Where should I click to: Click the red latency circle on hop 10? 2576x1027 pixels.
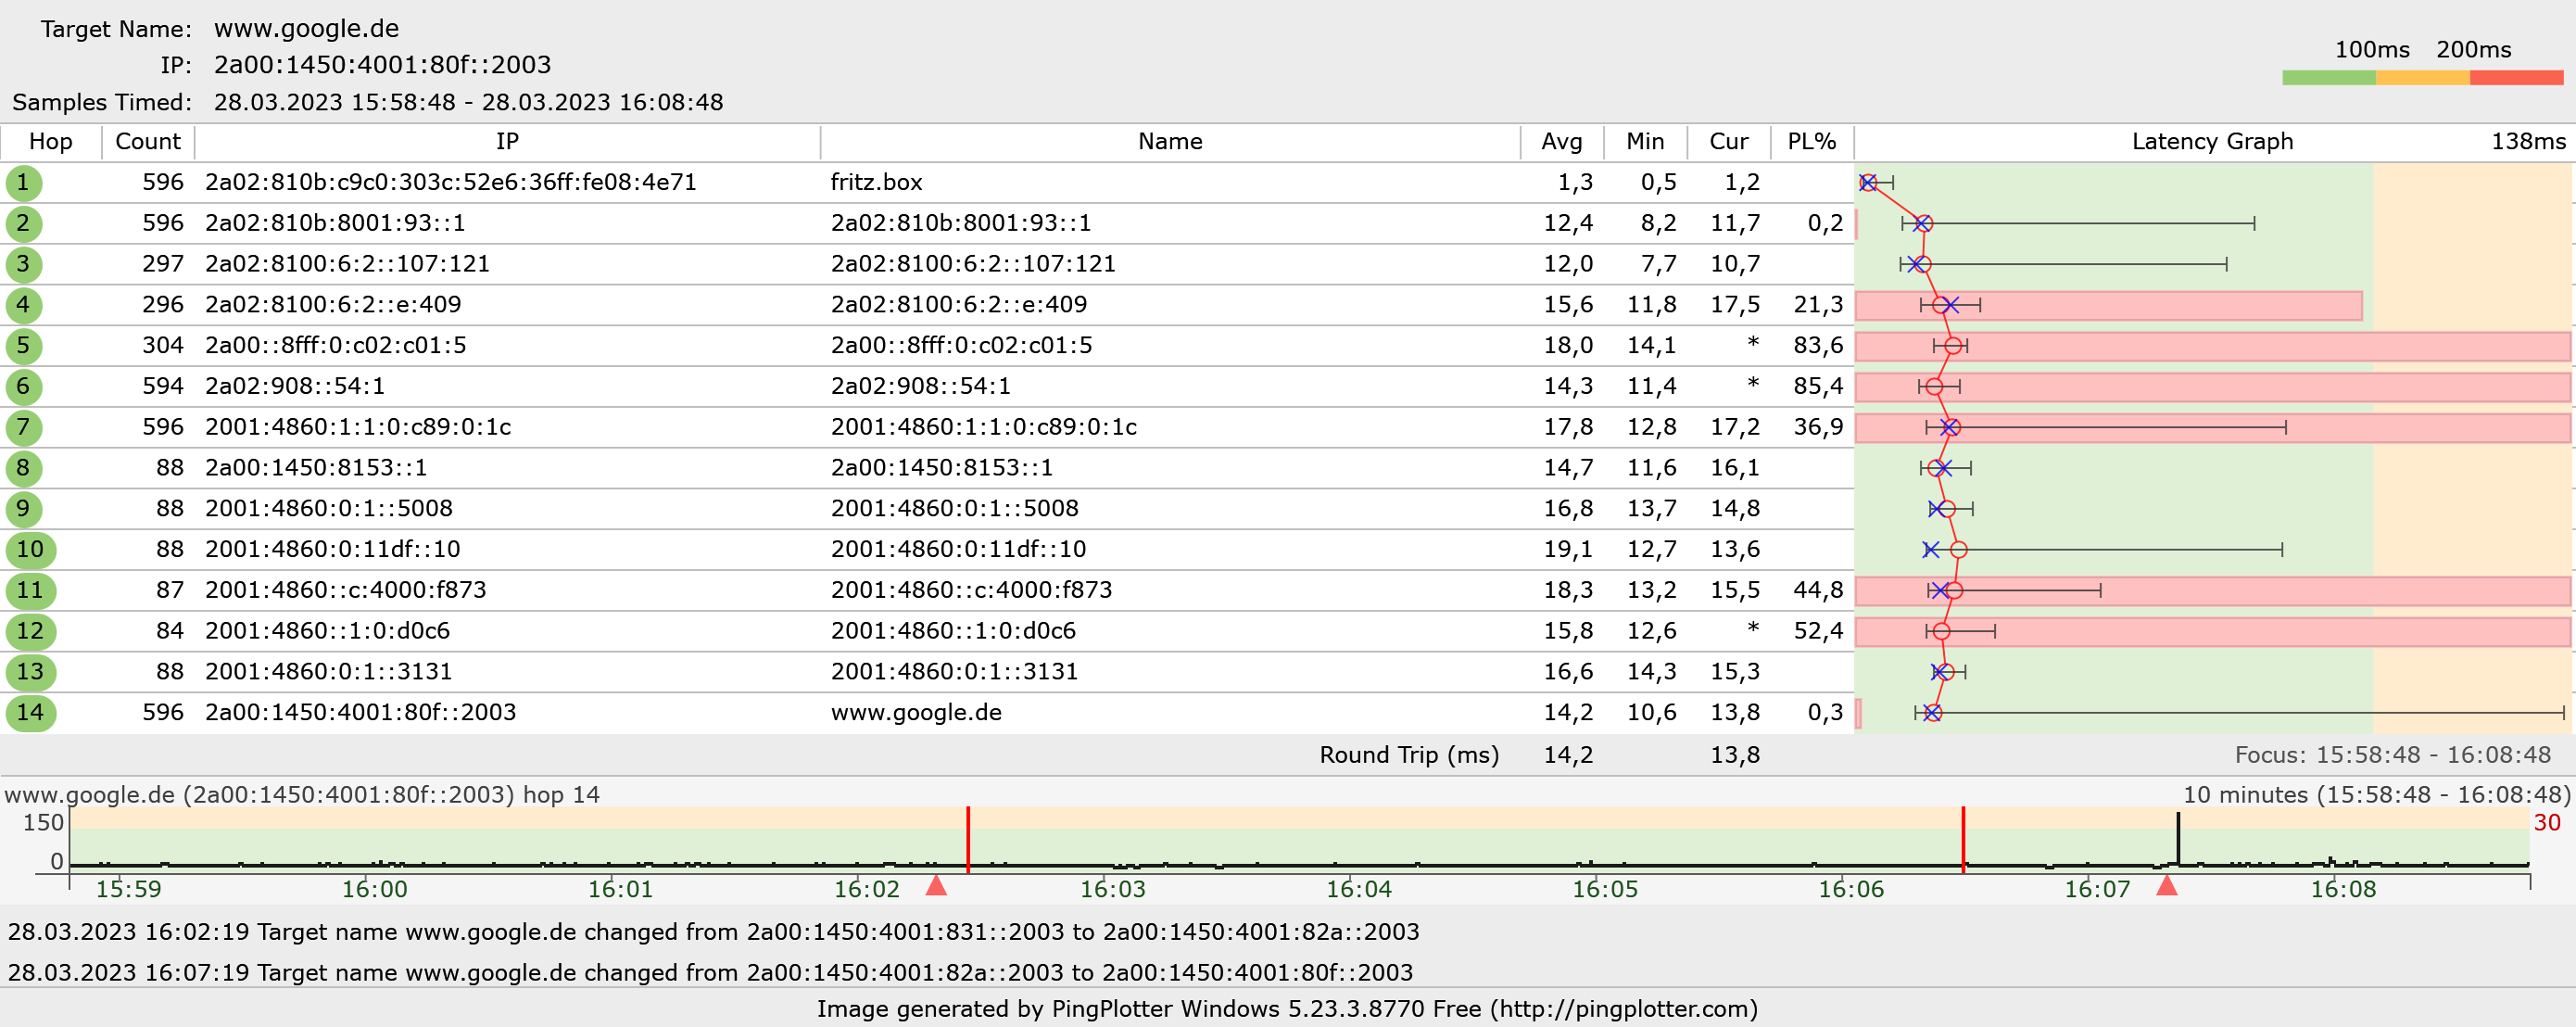tap(1959, 550)
